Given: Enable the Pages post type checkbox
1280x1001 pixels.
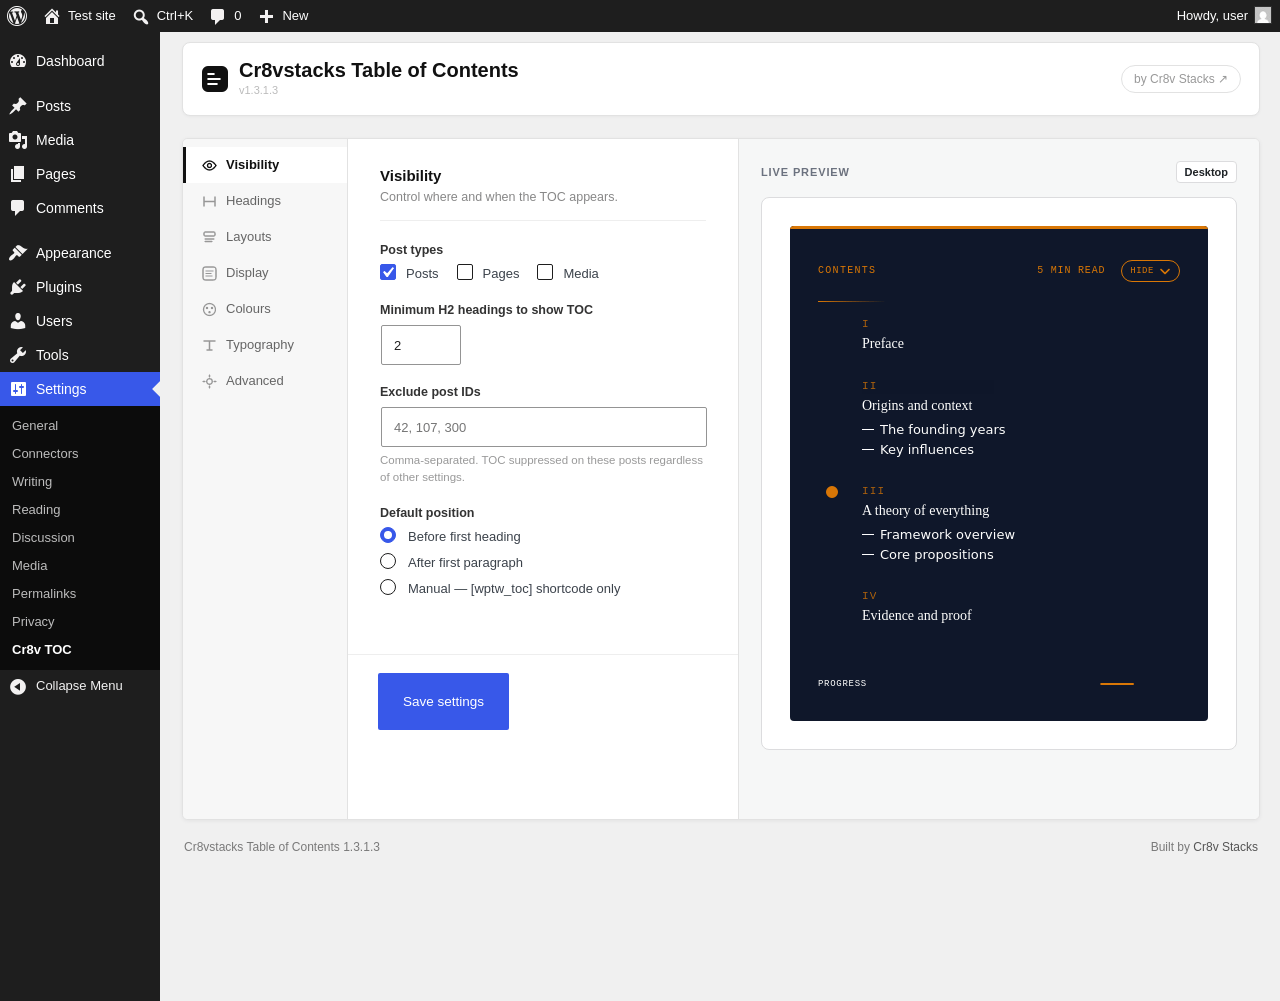Looking at the screenshot, I should point(465,272).
